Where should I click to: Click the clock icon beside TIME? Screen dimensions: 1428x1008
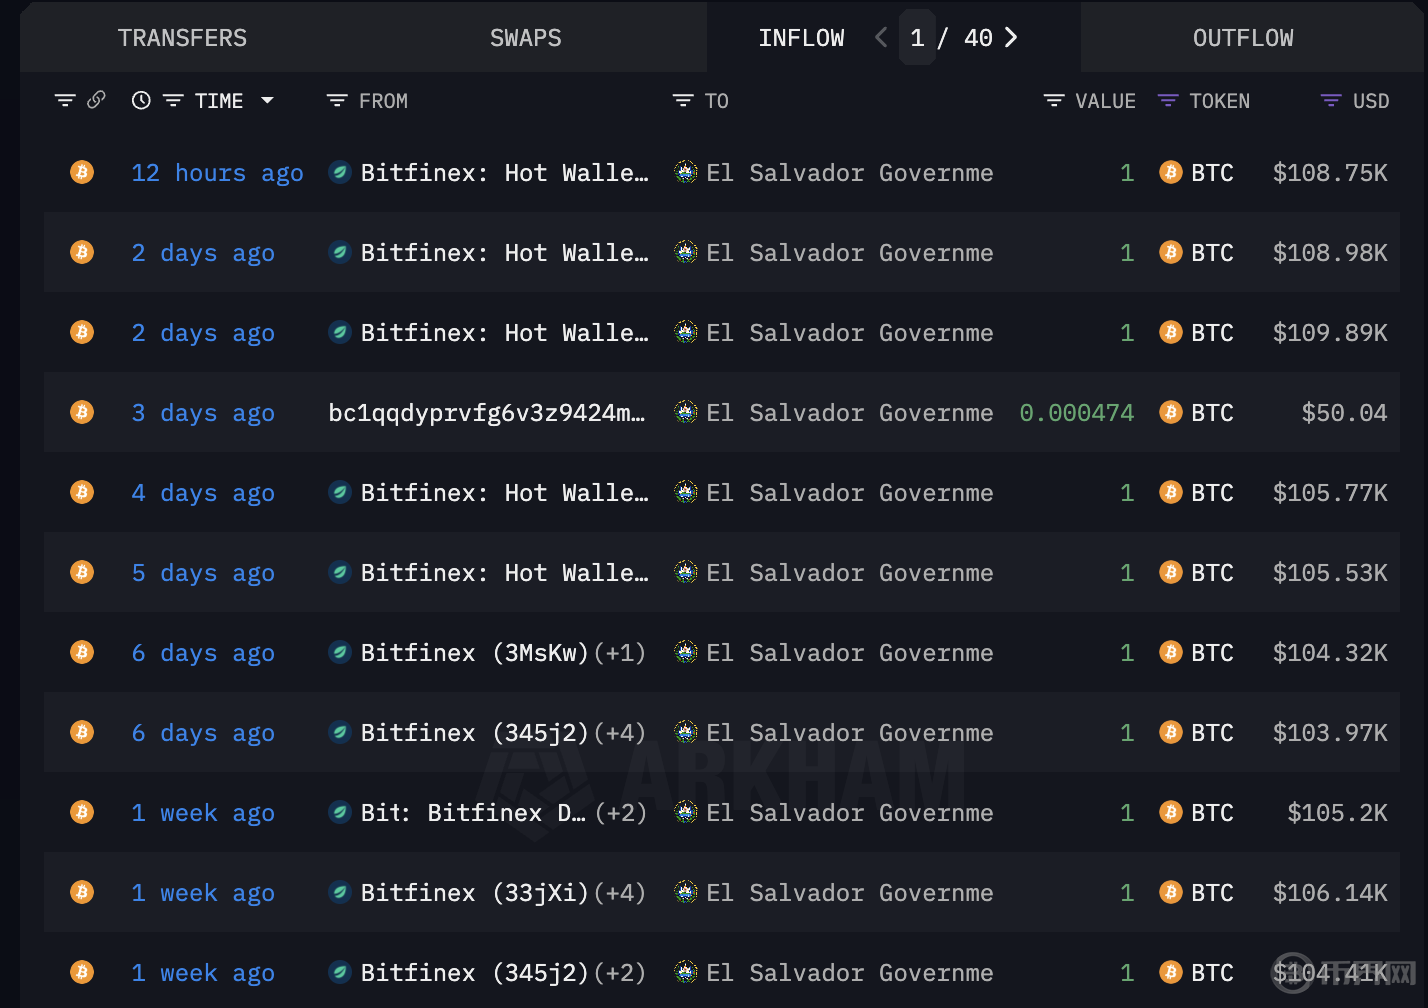[x=141, y=100]
